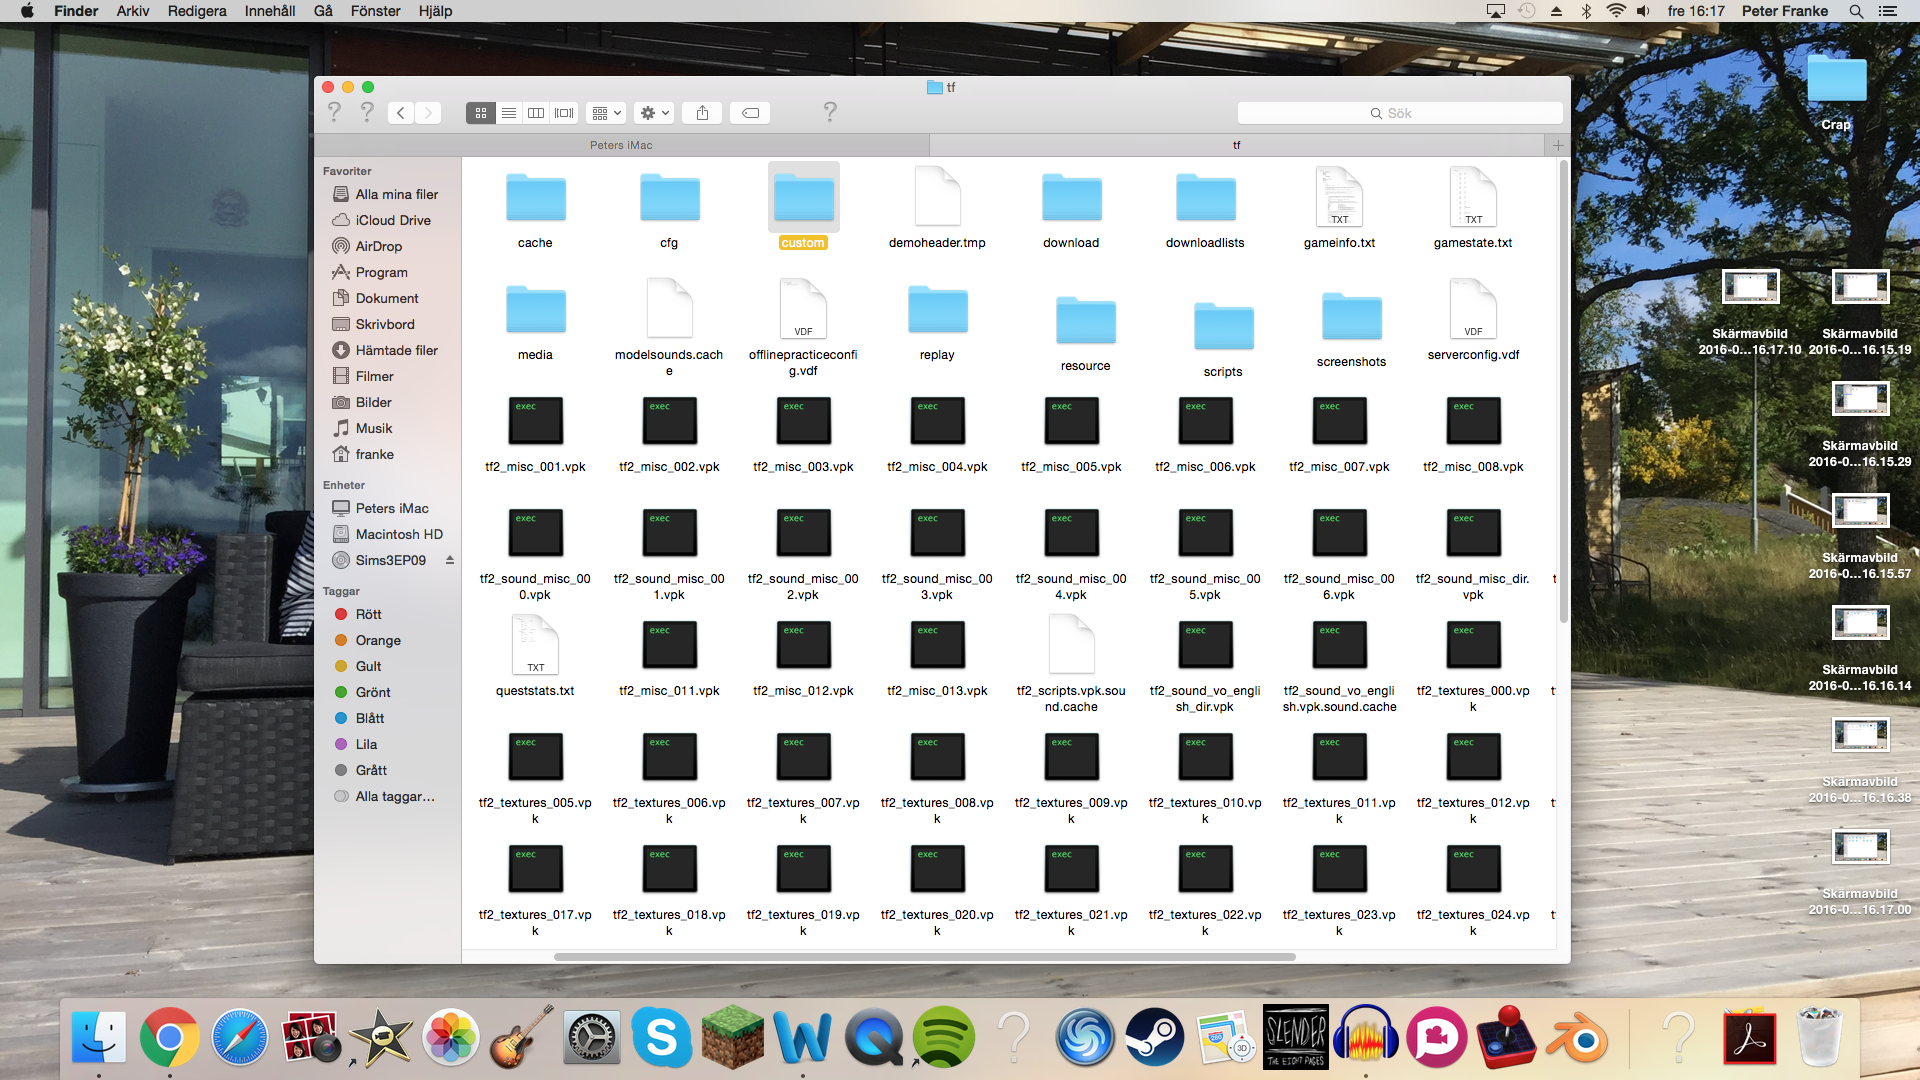Viewport: 1920px width, 1080px height.
Task: Select Hämtade filer in sidebar
Action: (x=396, y=350)
